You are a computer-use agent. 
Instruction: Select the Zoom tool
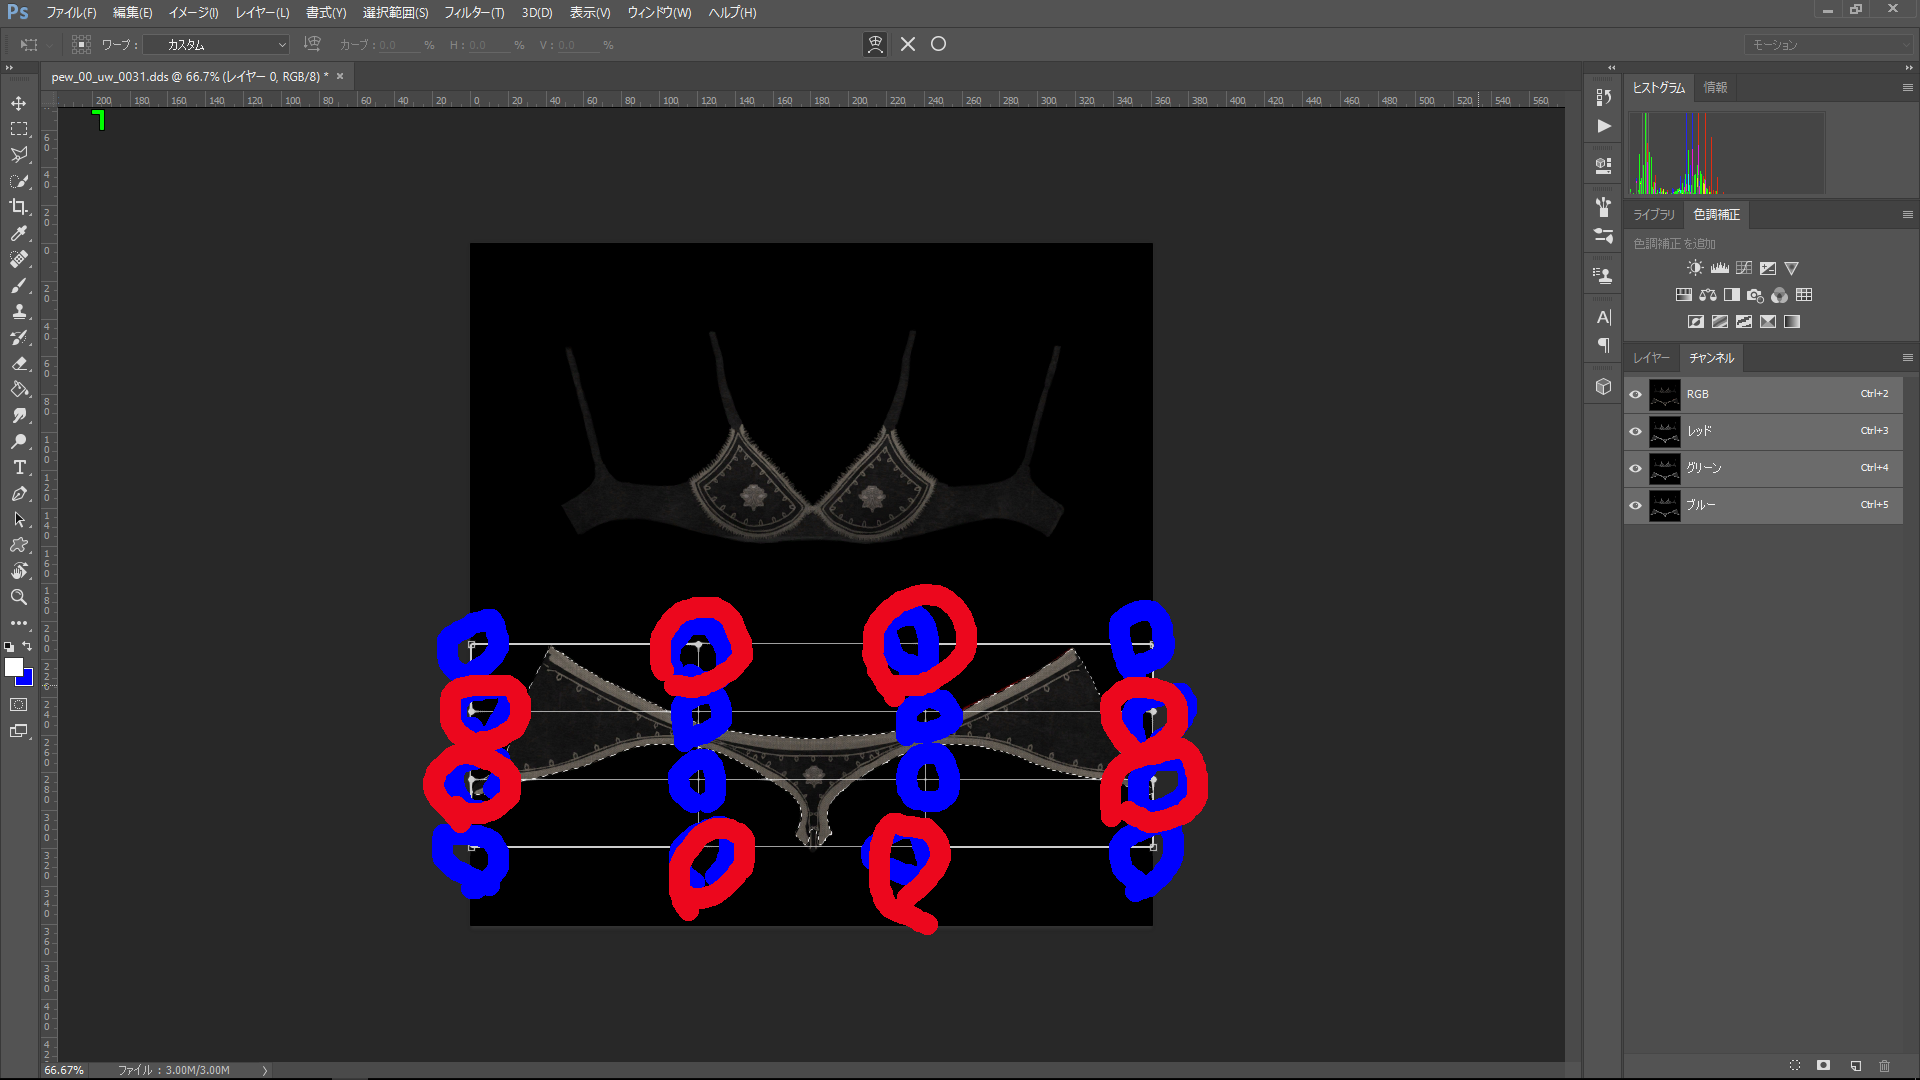point(19,597)
